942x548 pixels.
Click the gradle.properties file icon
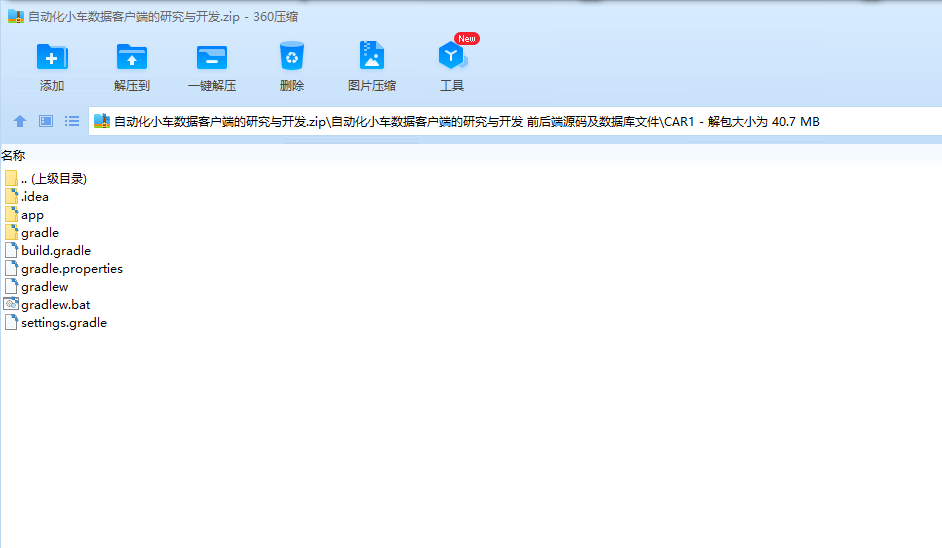click(11, 269)
